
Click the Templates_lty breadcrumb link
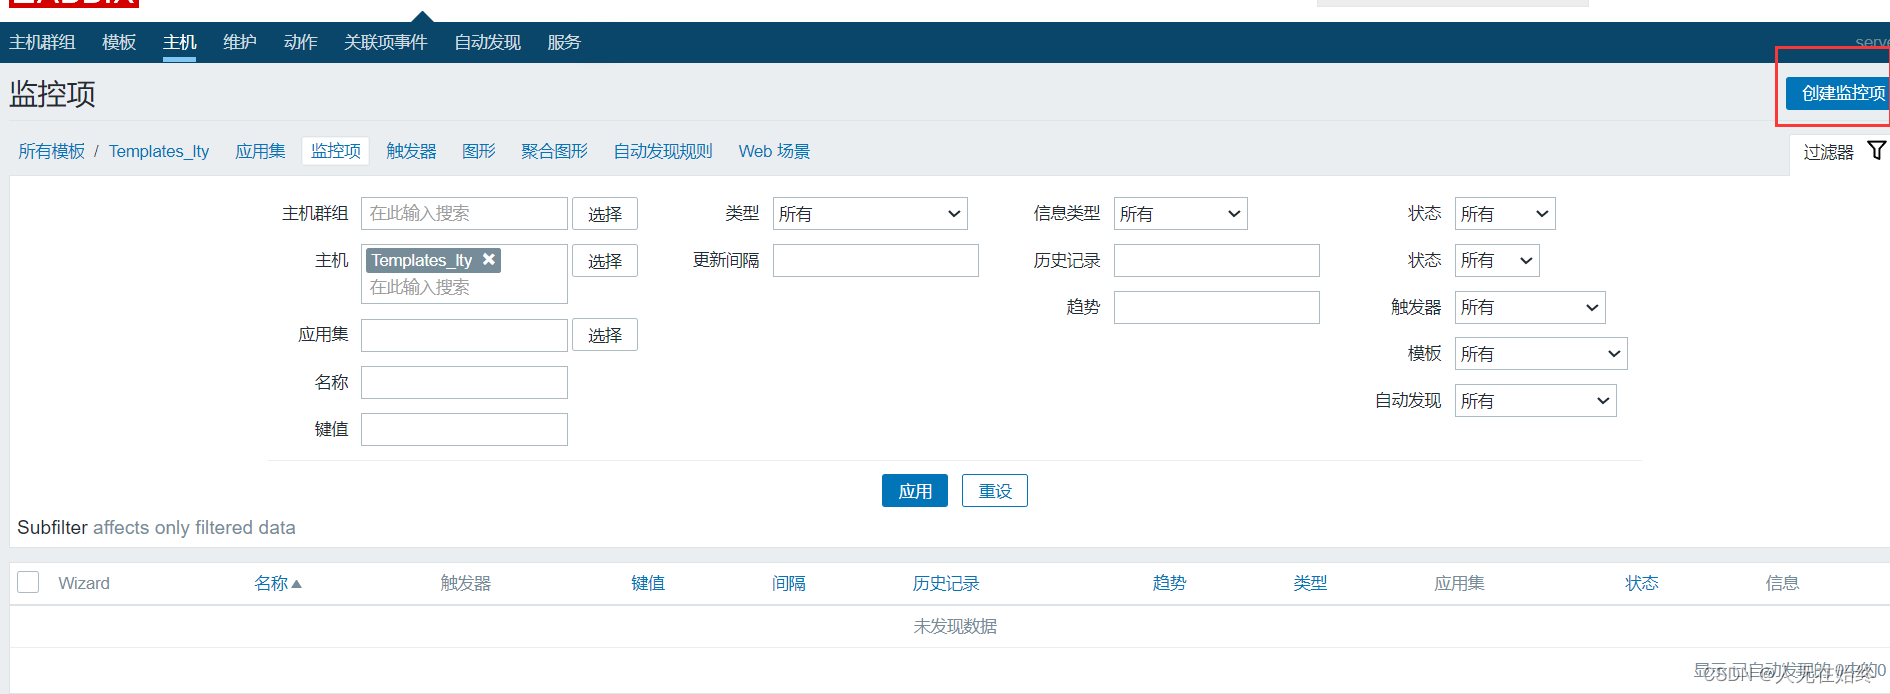pos(159,151)
